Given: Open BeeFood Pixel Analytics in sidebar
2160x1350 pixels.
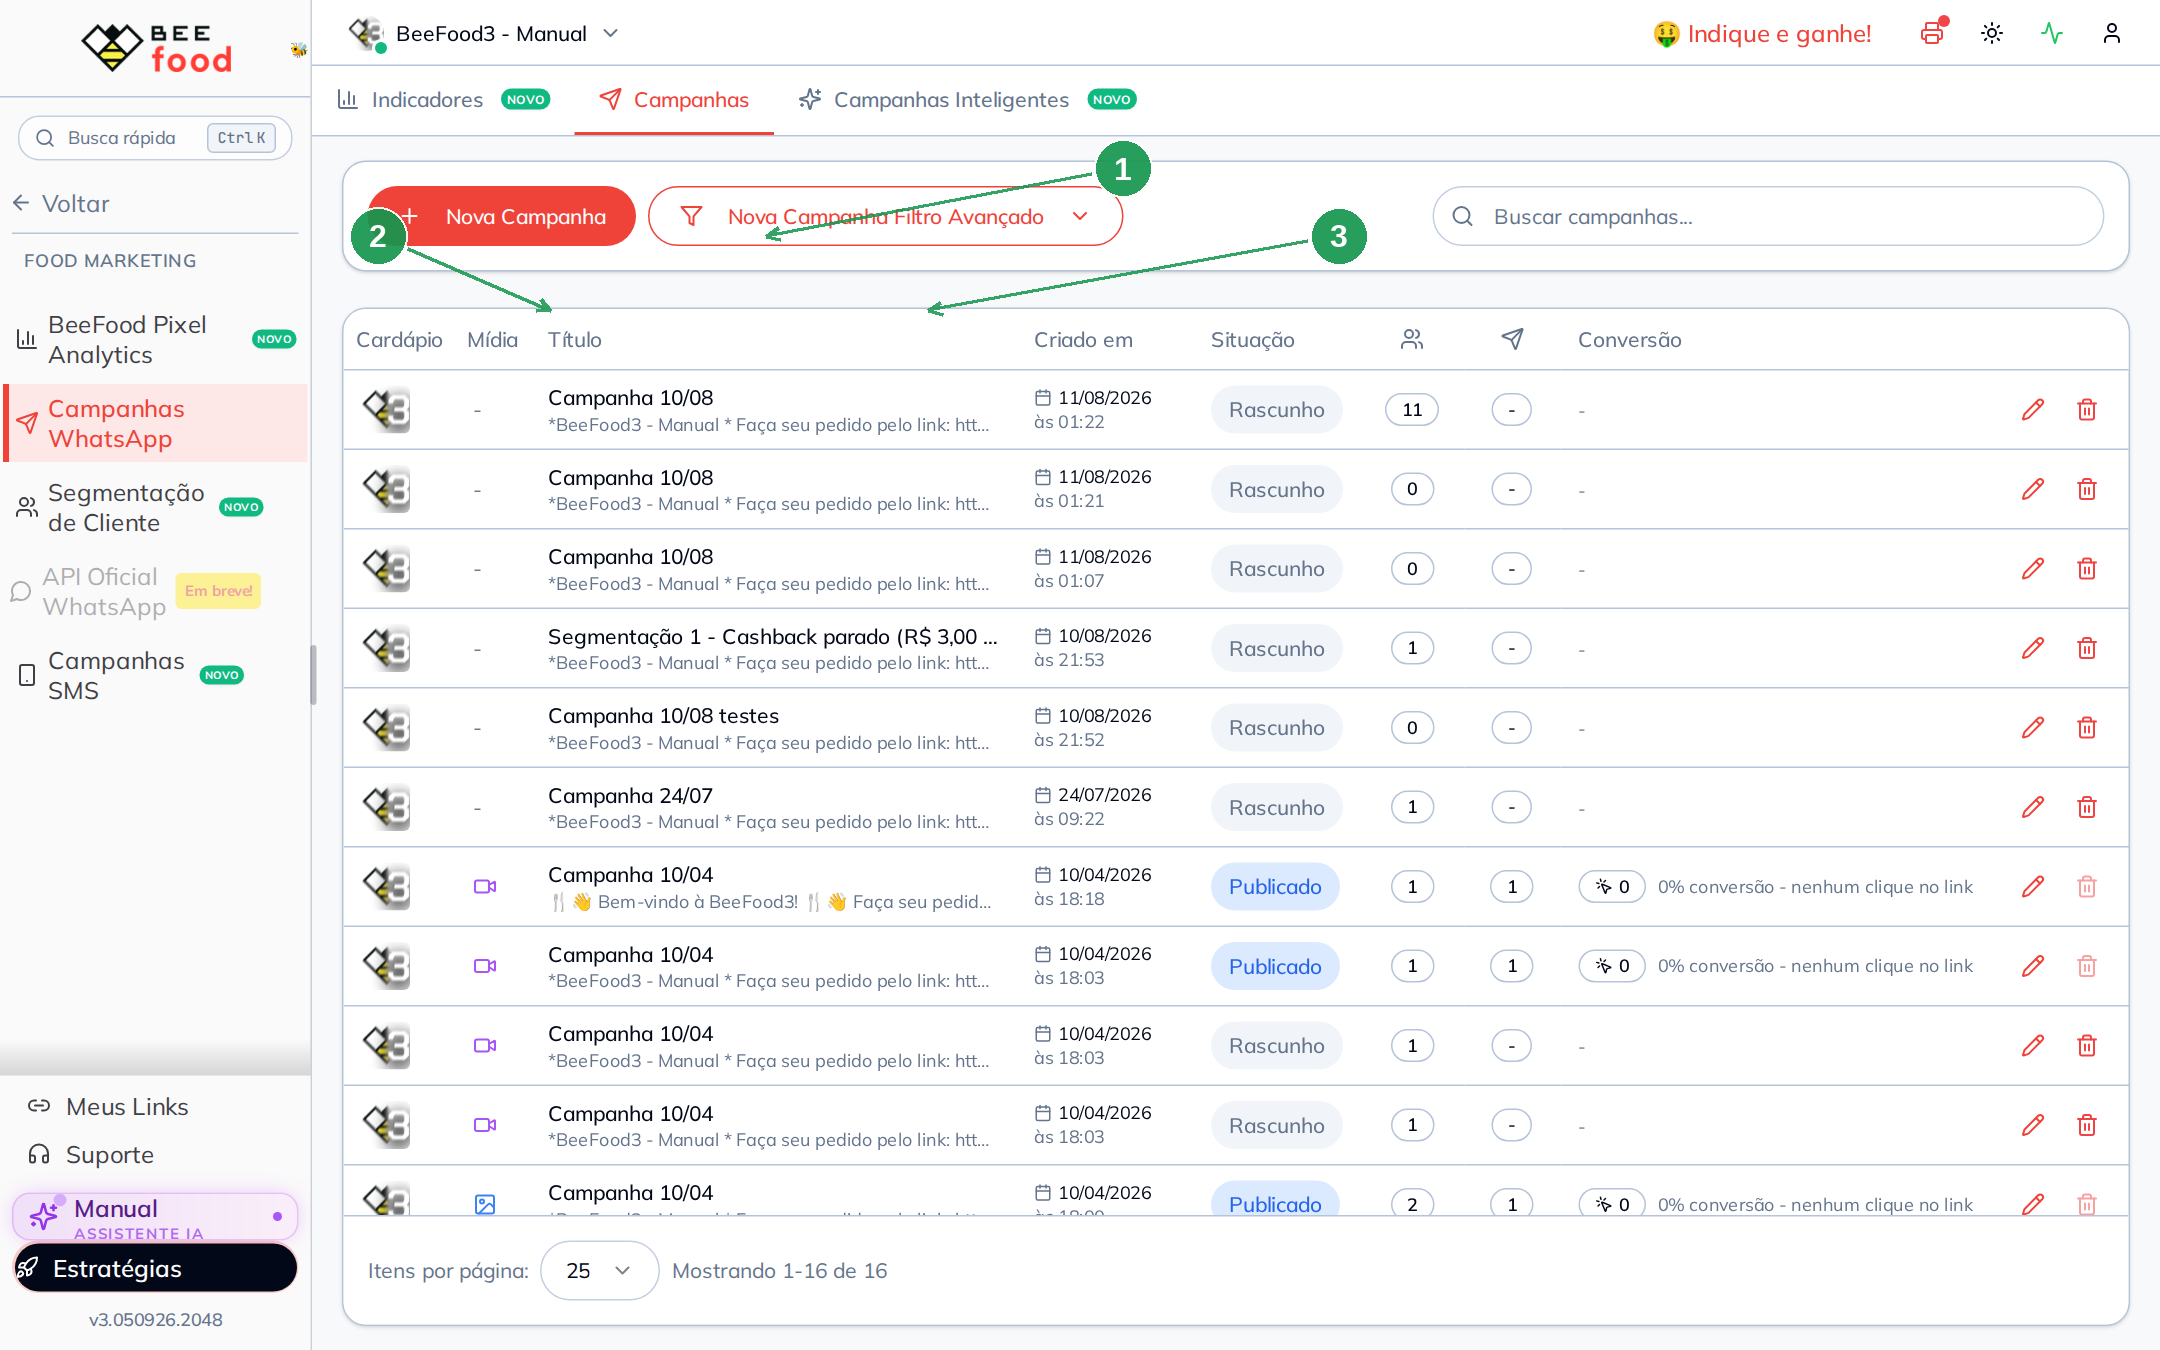Looking at the screenshot, I should click(156, 340).
